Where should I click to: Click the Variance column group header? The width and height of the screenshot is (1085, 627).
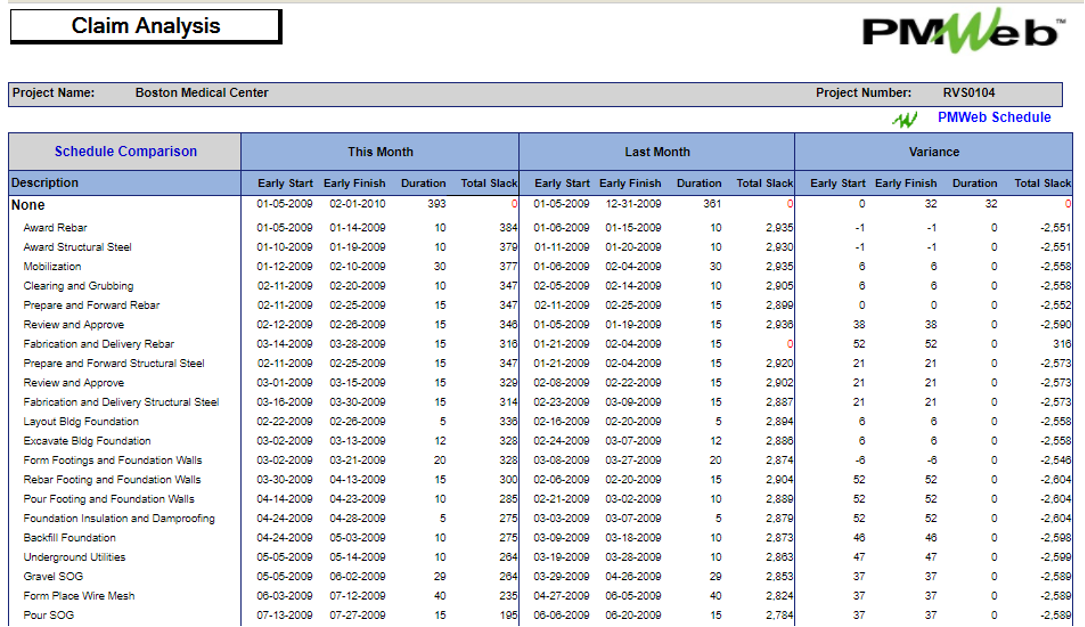tap(933, 152)
